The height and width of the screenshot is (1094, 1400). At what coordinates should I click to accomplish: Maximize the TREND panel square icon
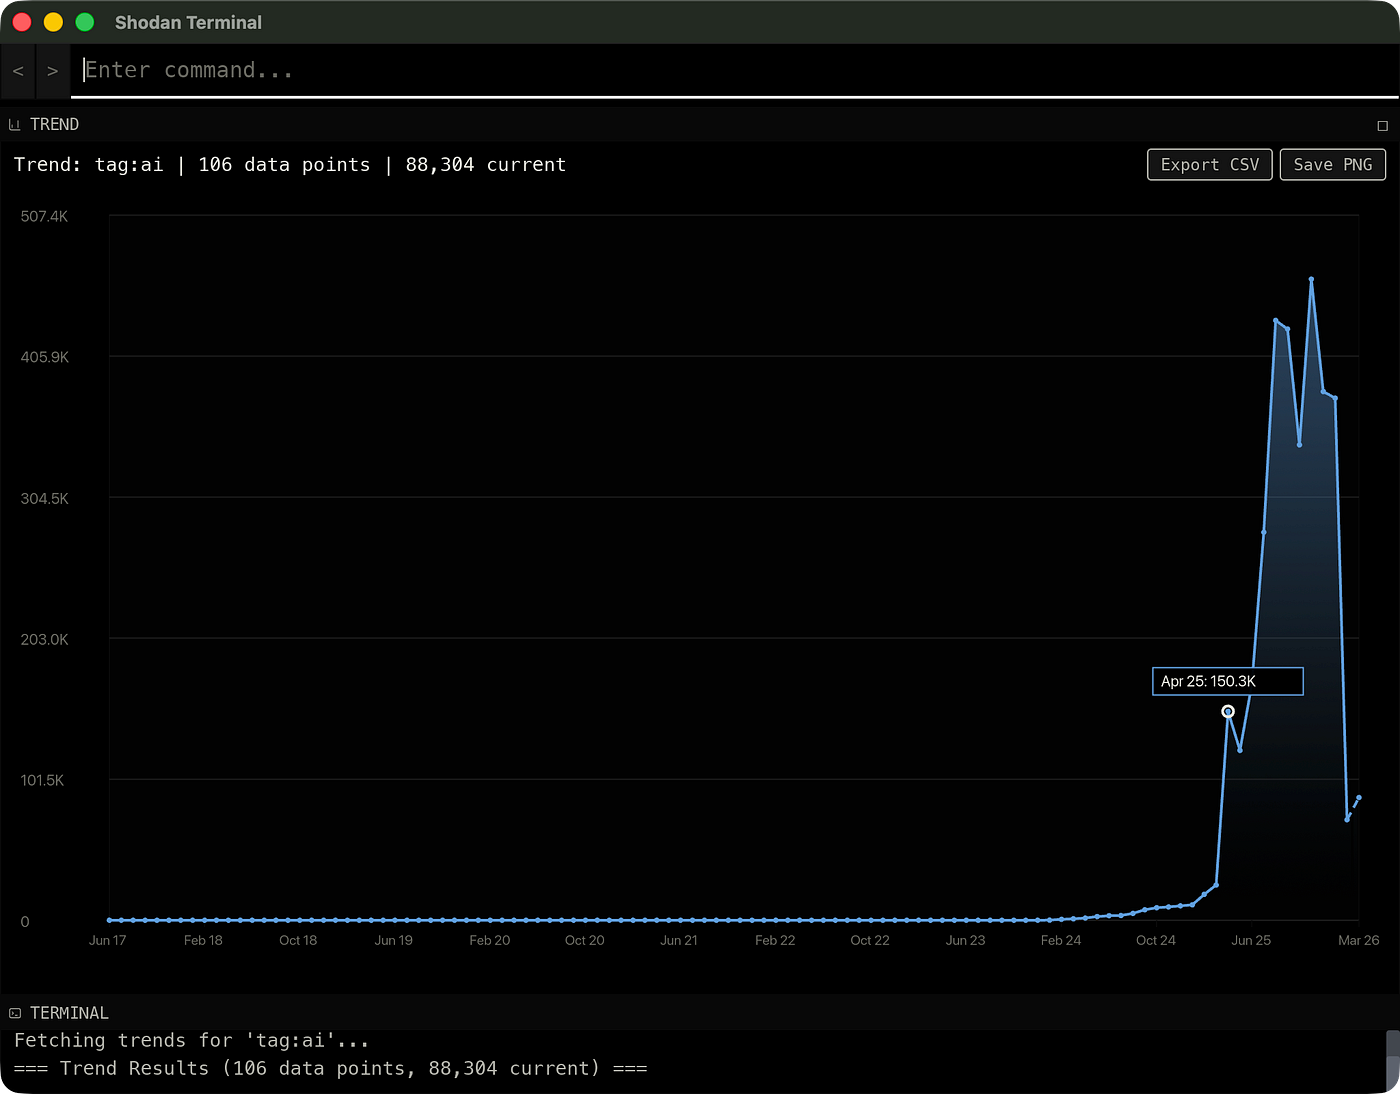tap(1382, 126)
